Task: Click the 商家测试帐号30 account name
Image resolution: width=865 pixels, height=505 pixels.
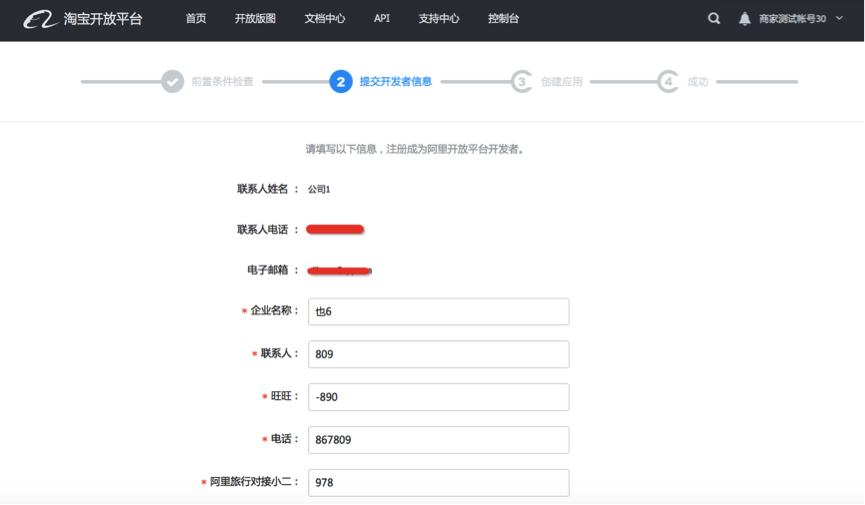Action: pos(792,19)
